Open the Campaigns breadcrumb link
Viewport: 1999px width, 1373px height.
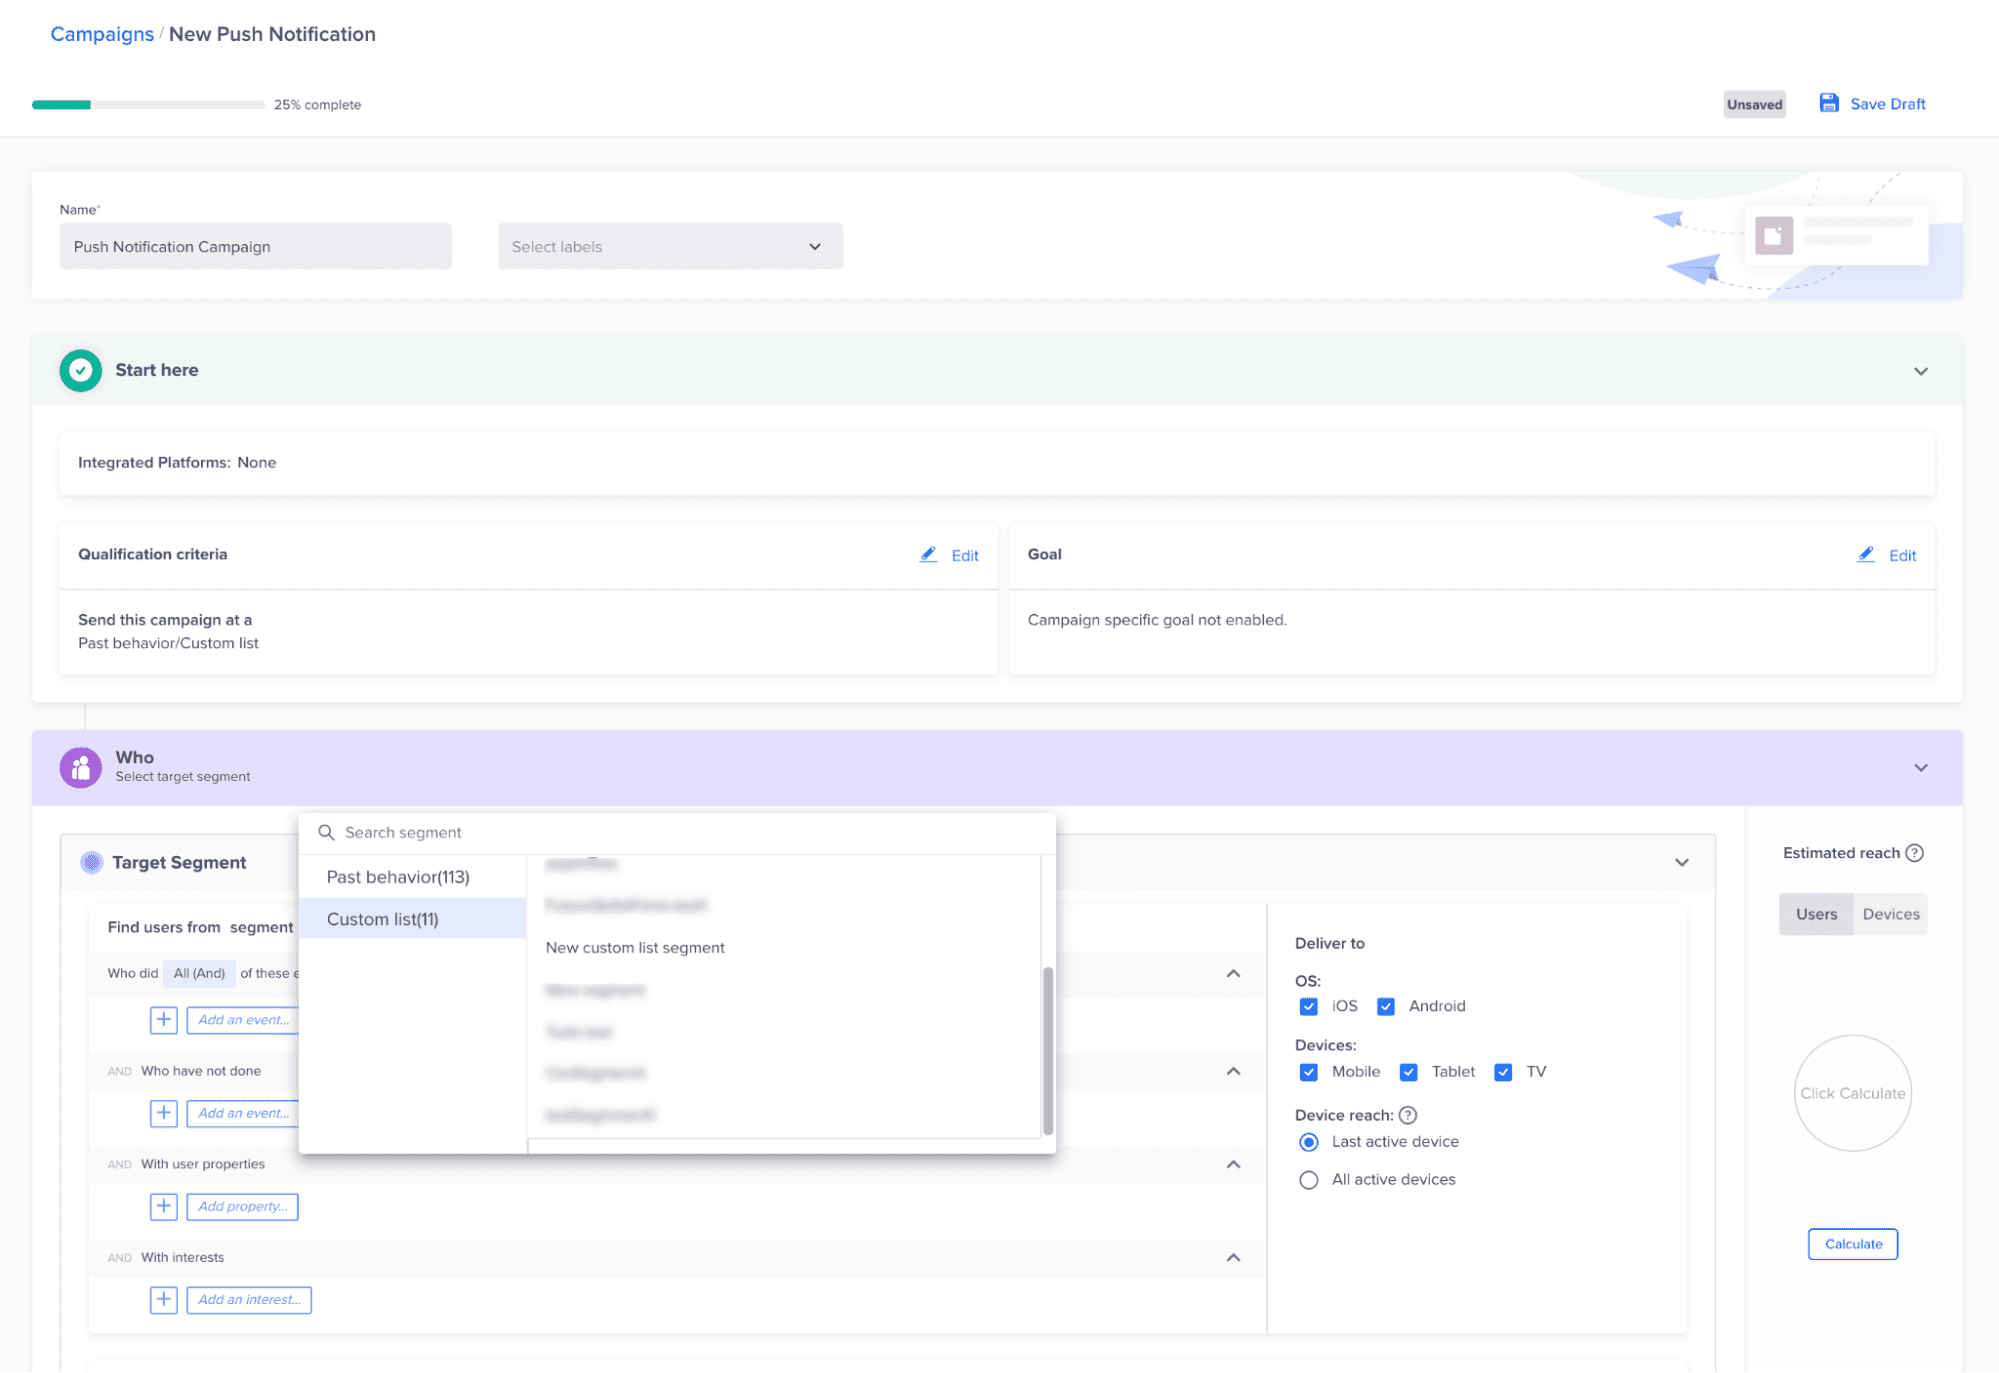(x=102, y=33)
